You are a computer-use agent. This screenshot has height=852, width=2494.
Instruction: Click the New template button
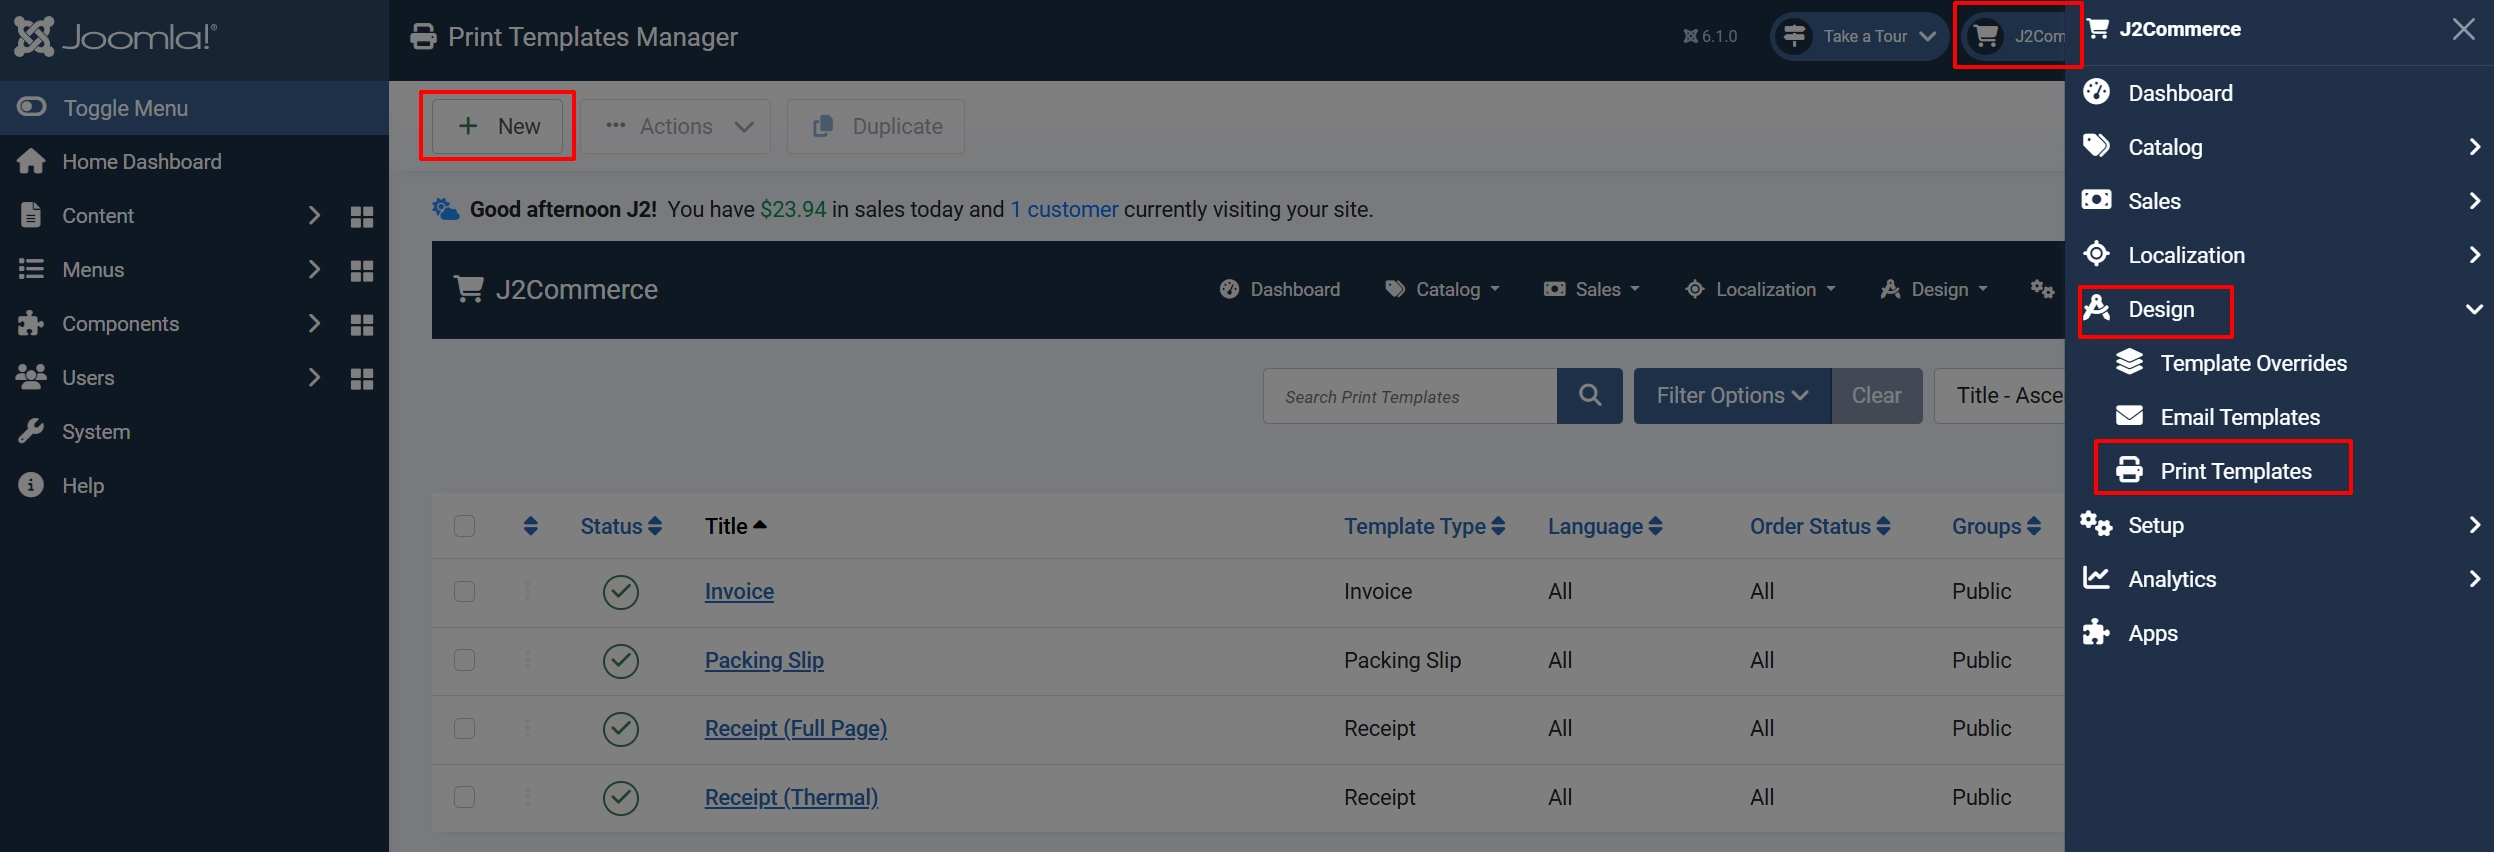tap(498, 126)
